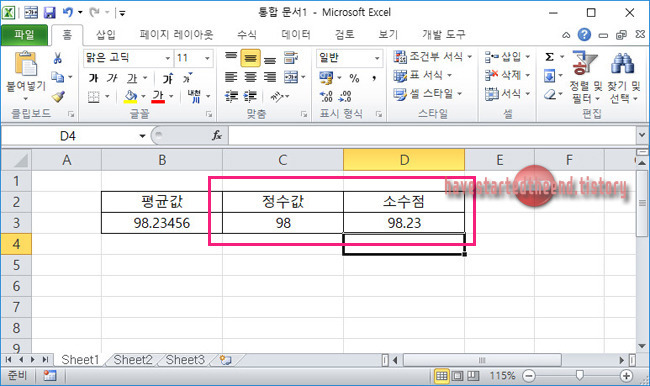Image resolution: width=650 pixels, height=386 pixels.
Task: Switch to the 개발 도구 tab
Action: (444, 35)
